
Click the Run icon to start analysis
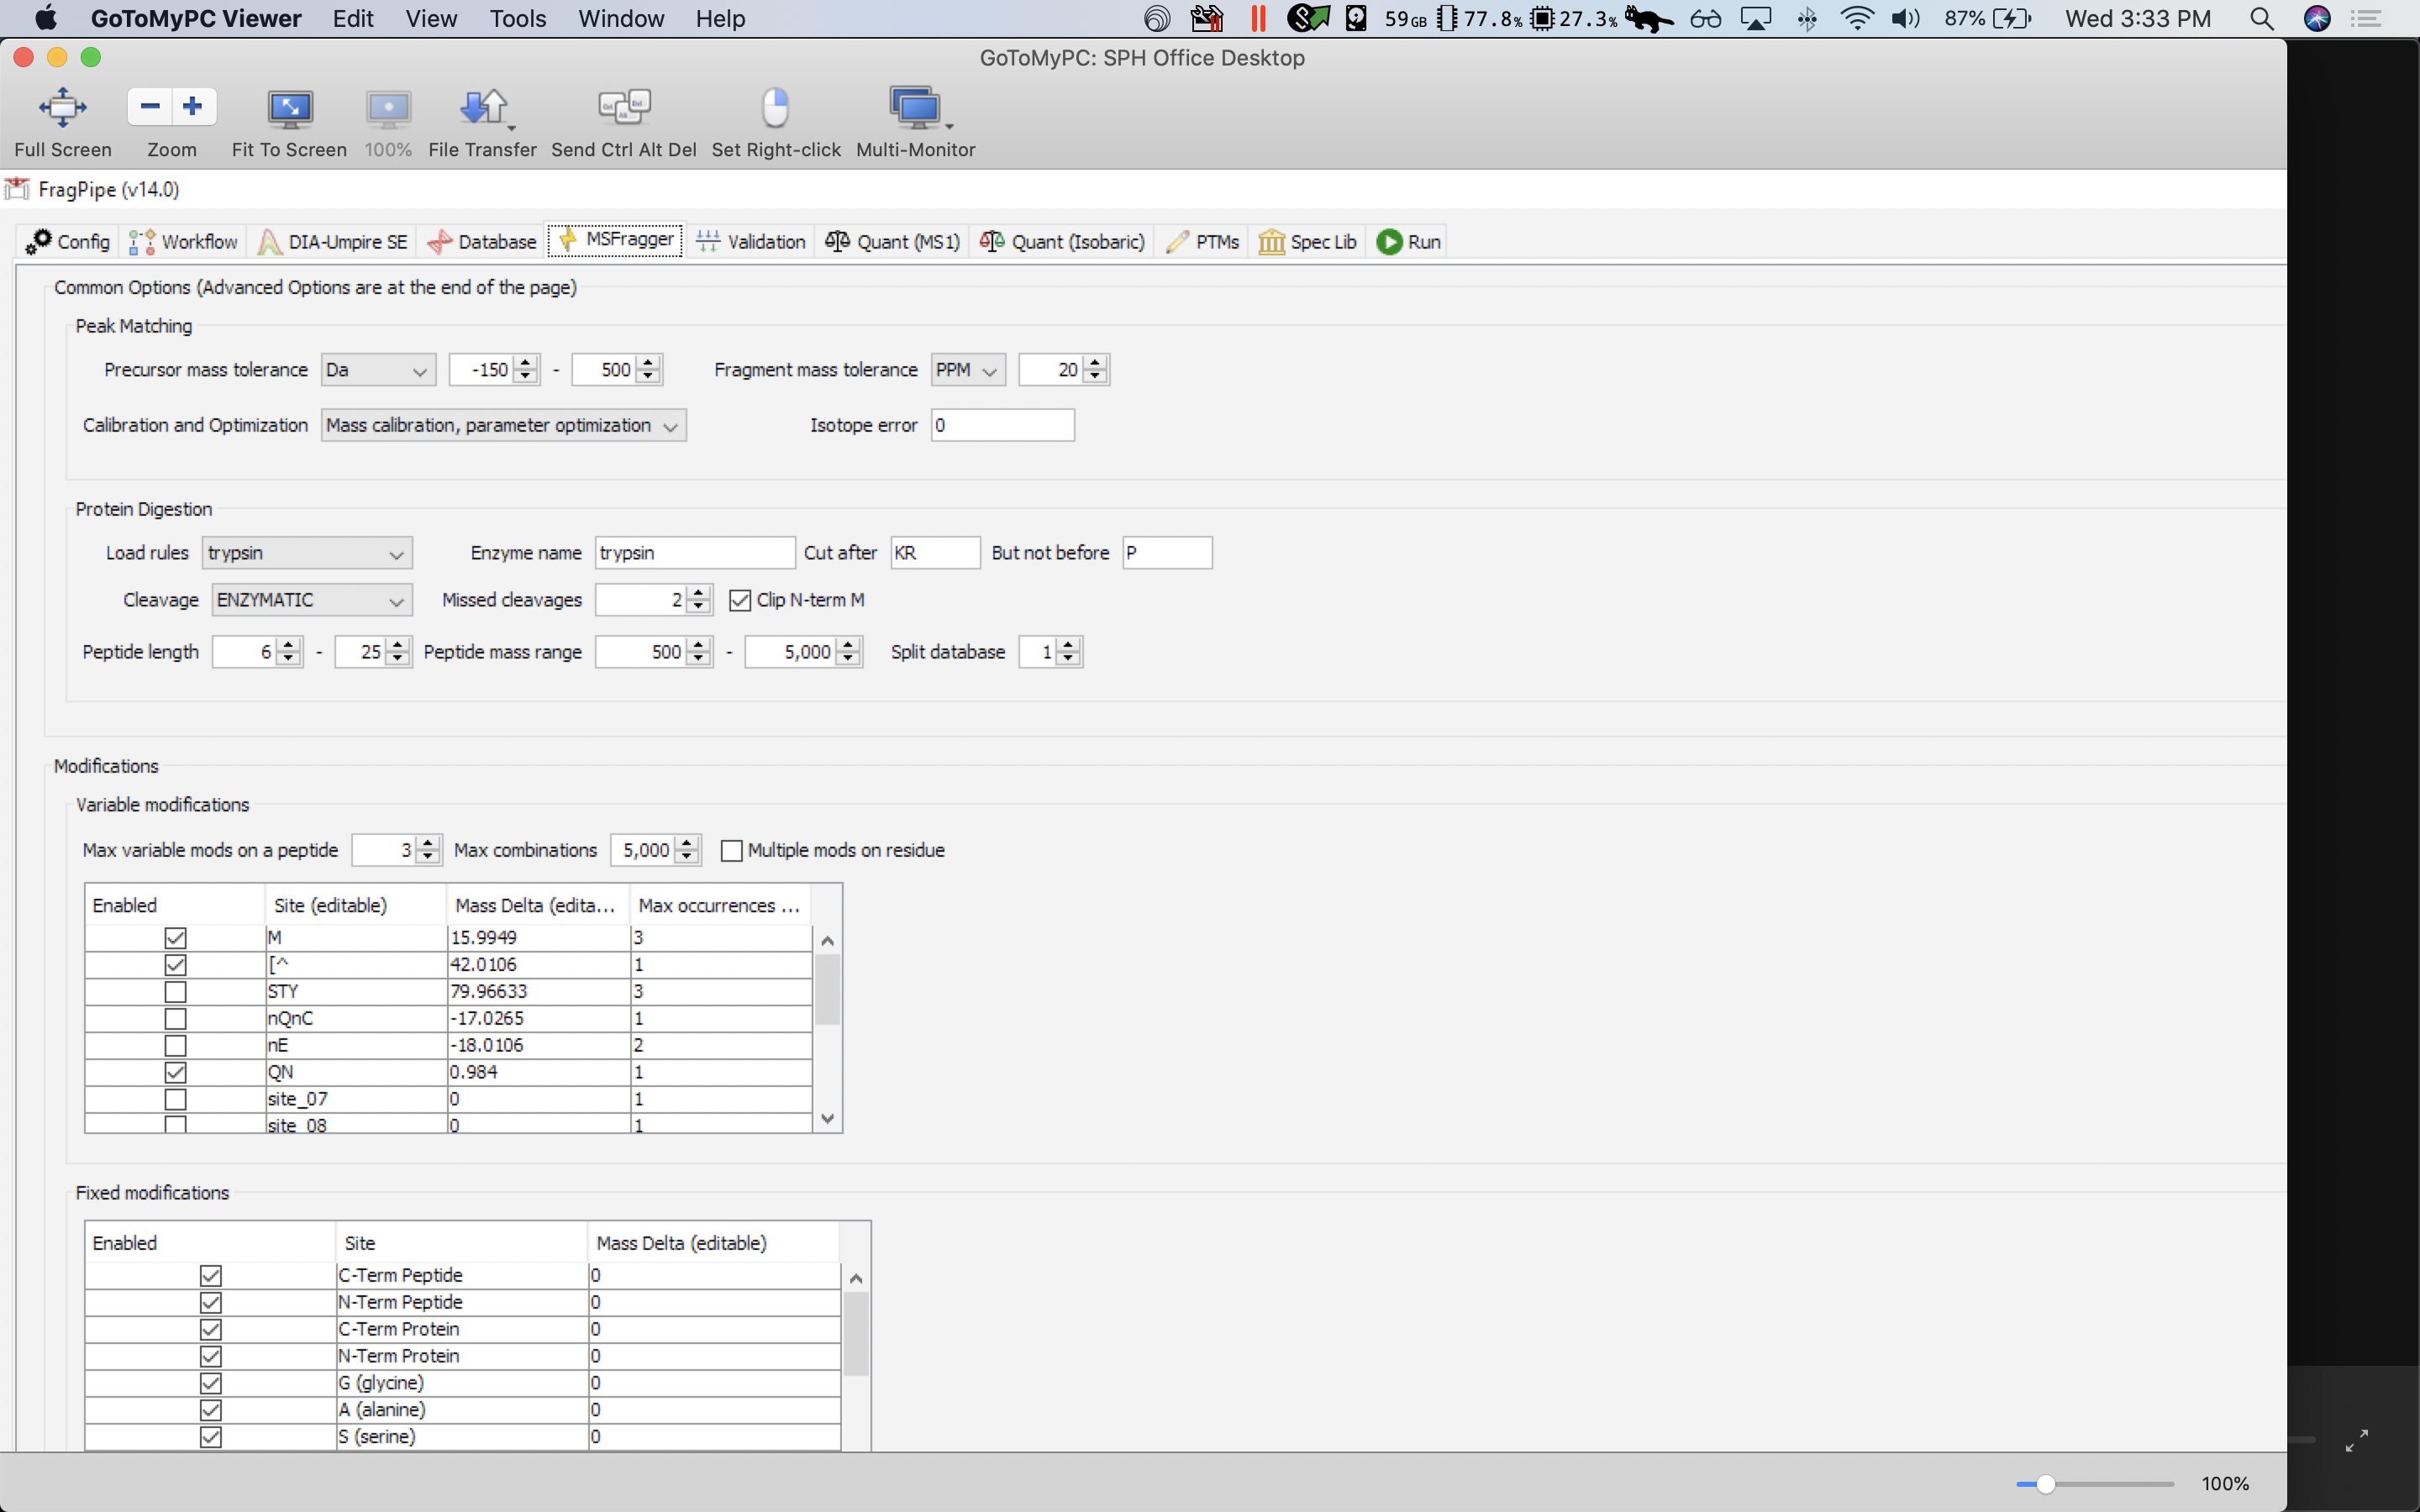(x=1391, y=241)
